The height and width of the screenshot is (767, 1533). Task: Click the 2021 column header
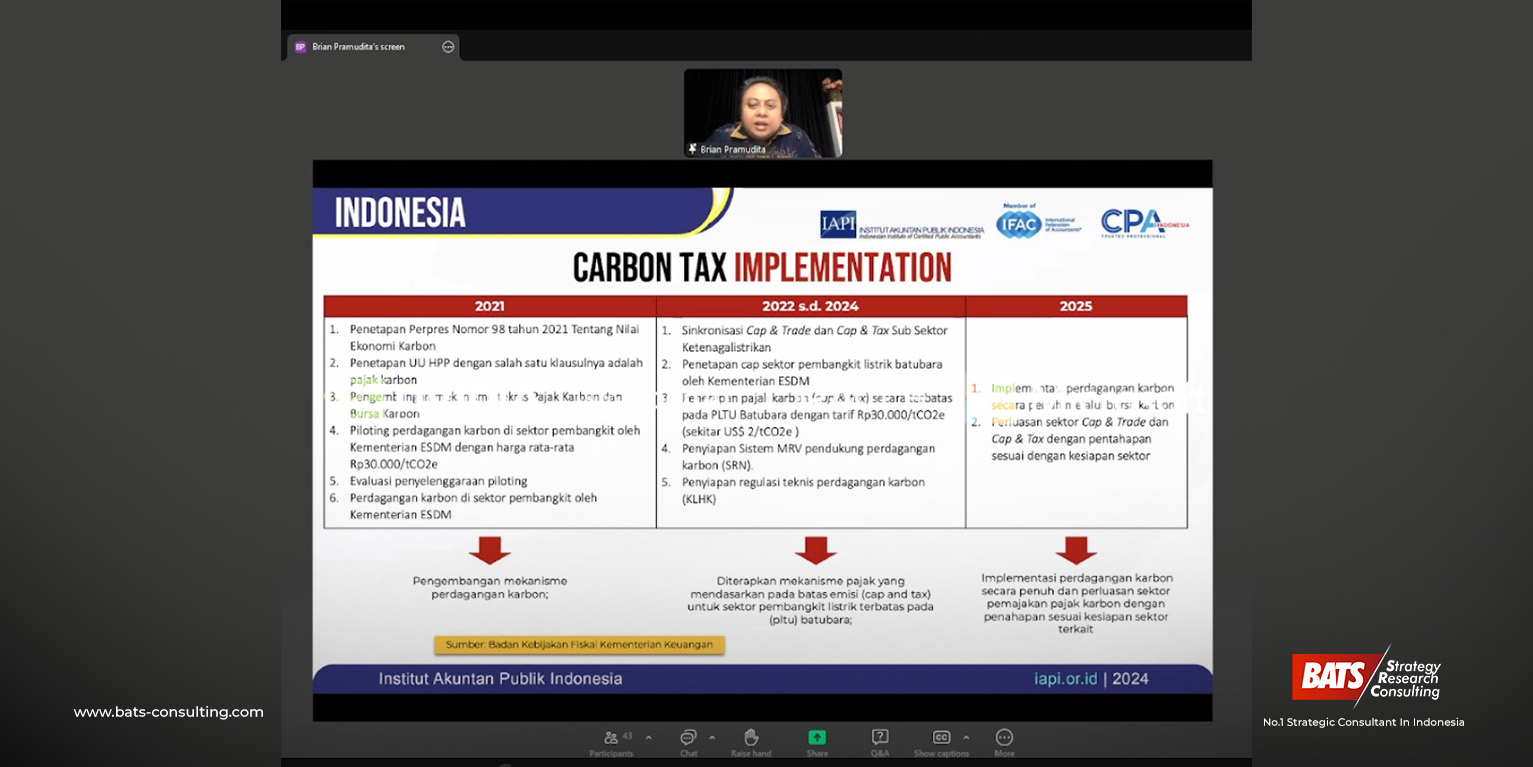coord(490,306)
